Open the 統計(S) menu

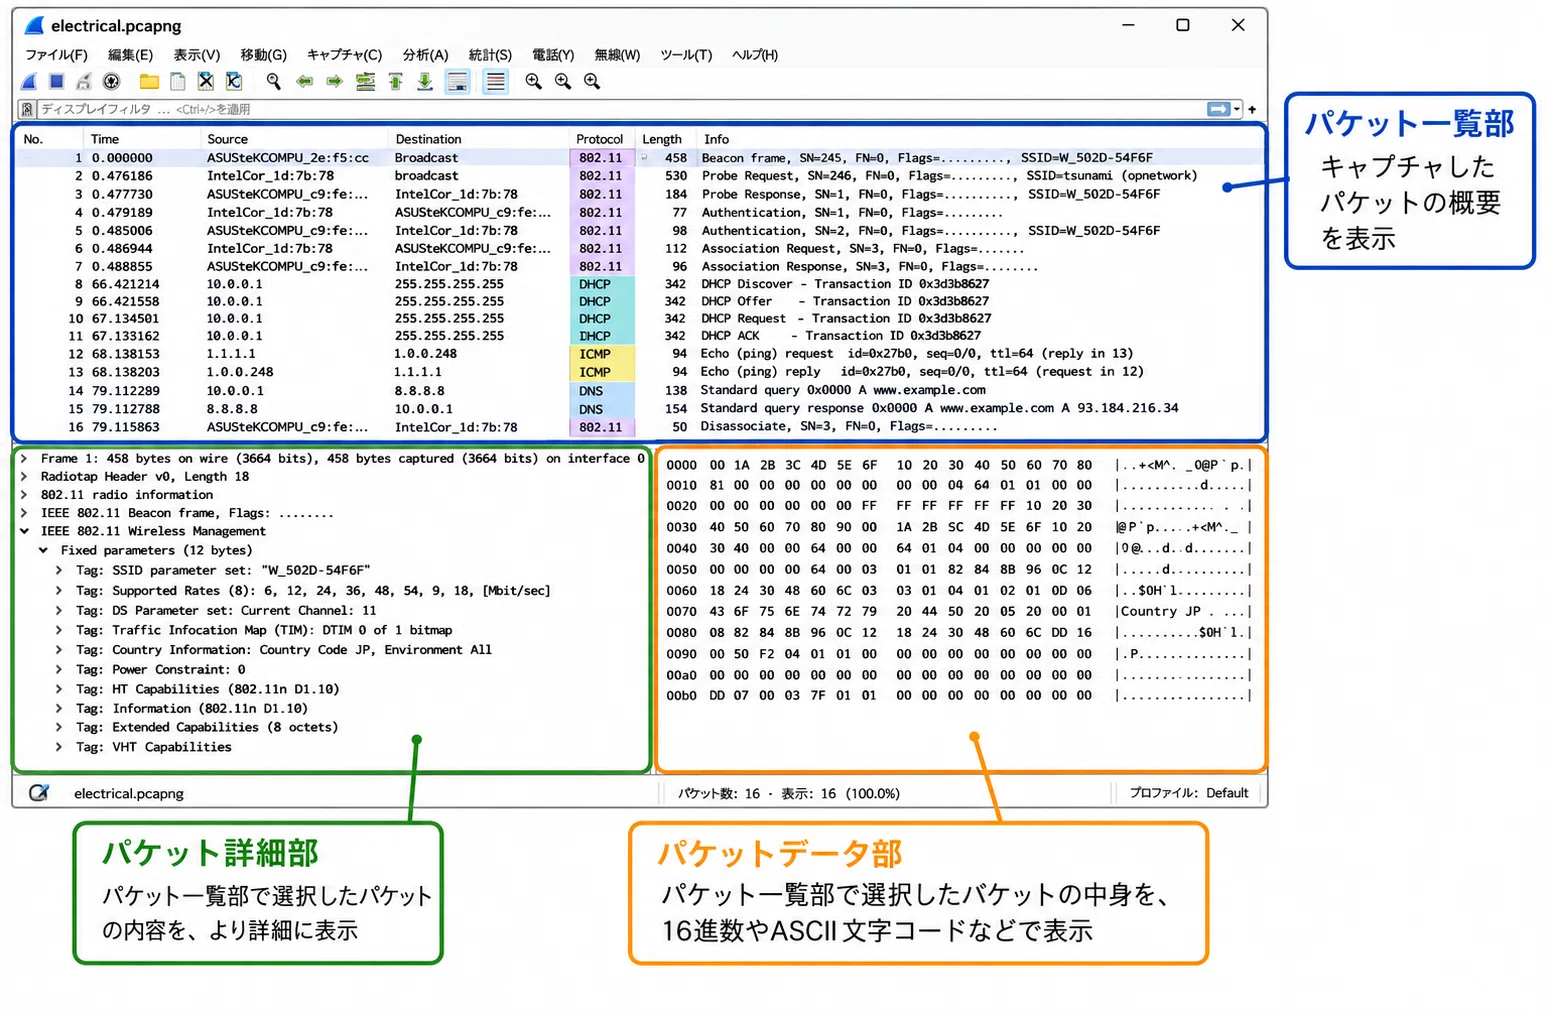point(490,55)
